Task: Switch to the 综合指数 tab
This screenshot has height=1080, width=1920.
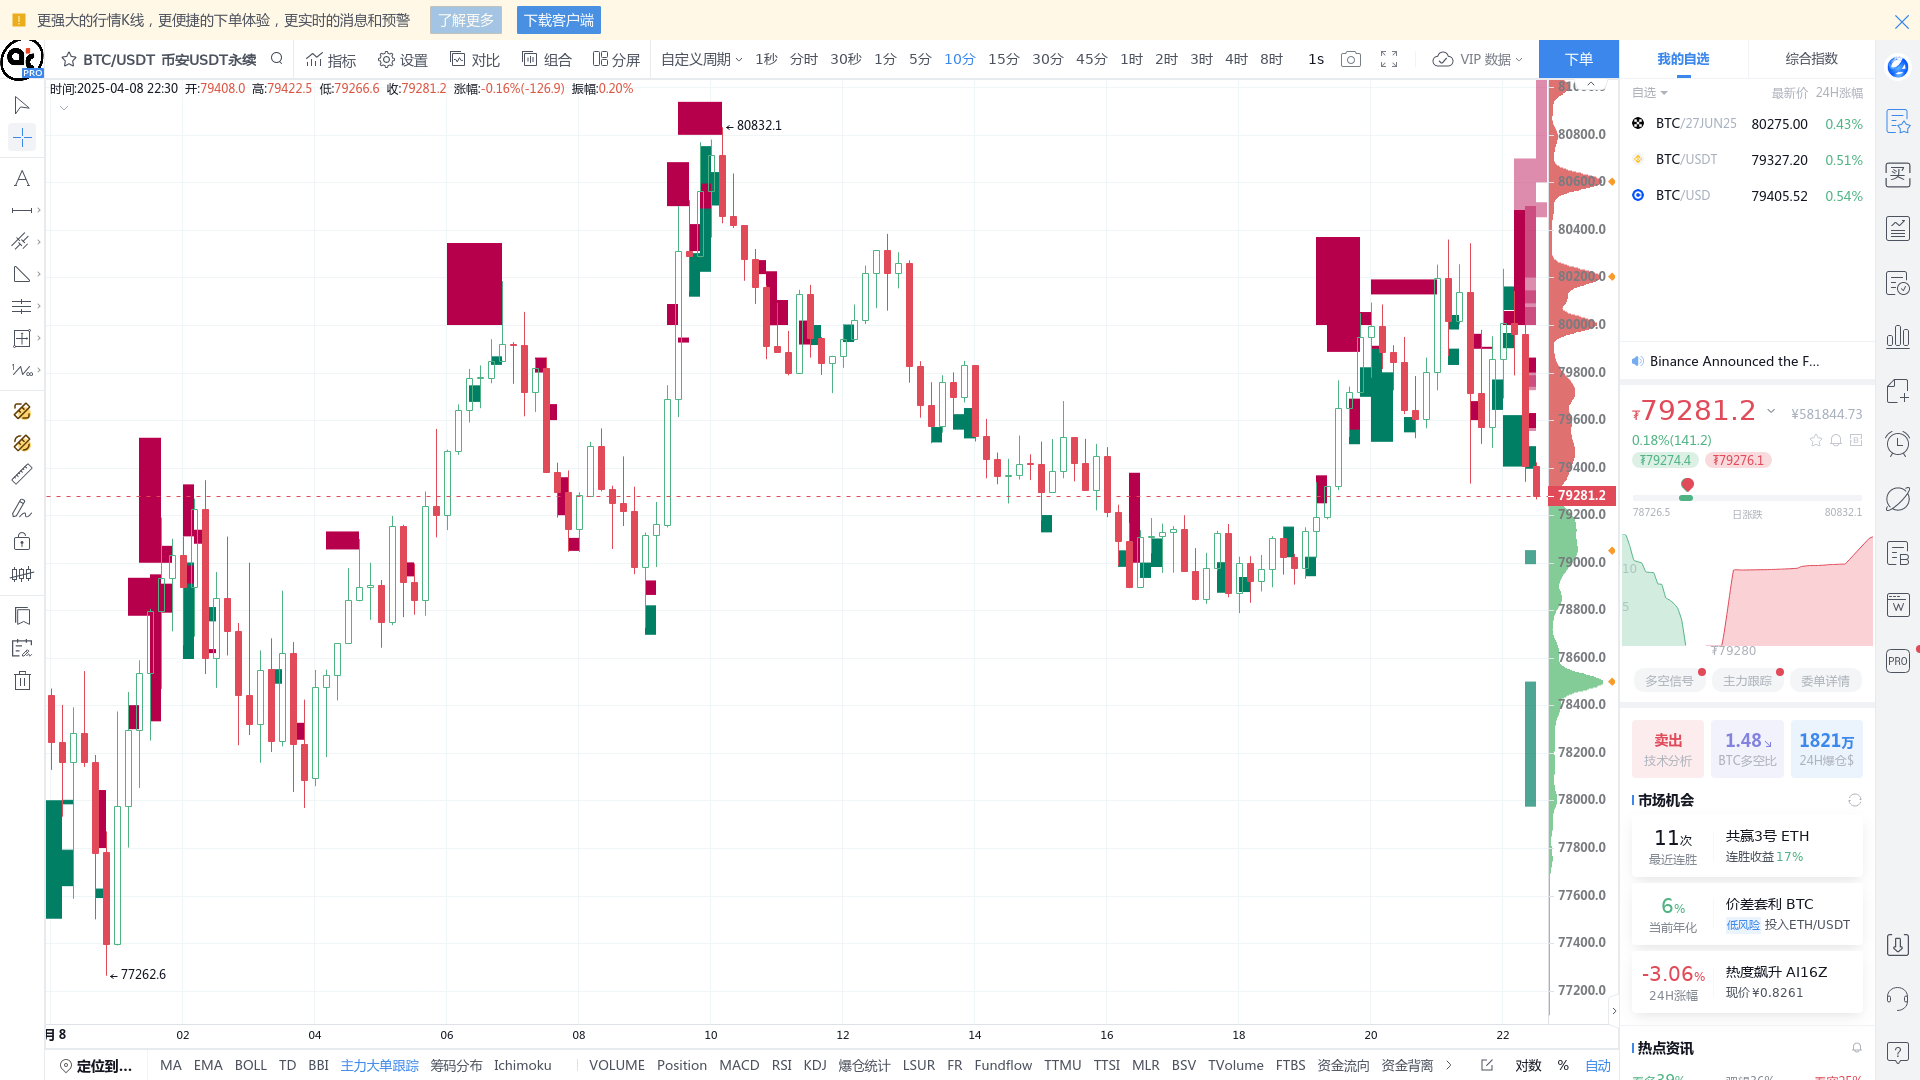Action: [1812, 59]
